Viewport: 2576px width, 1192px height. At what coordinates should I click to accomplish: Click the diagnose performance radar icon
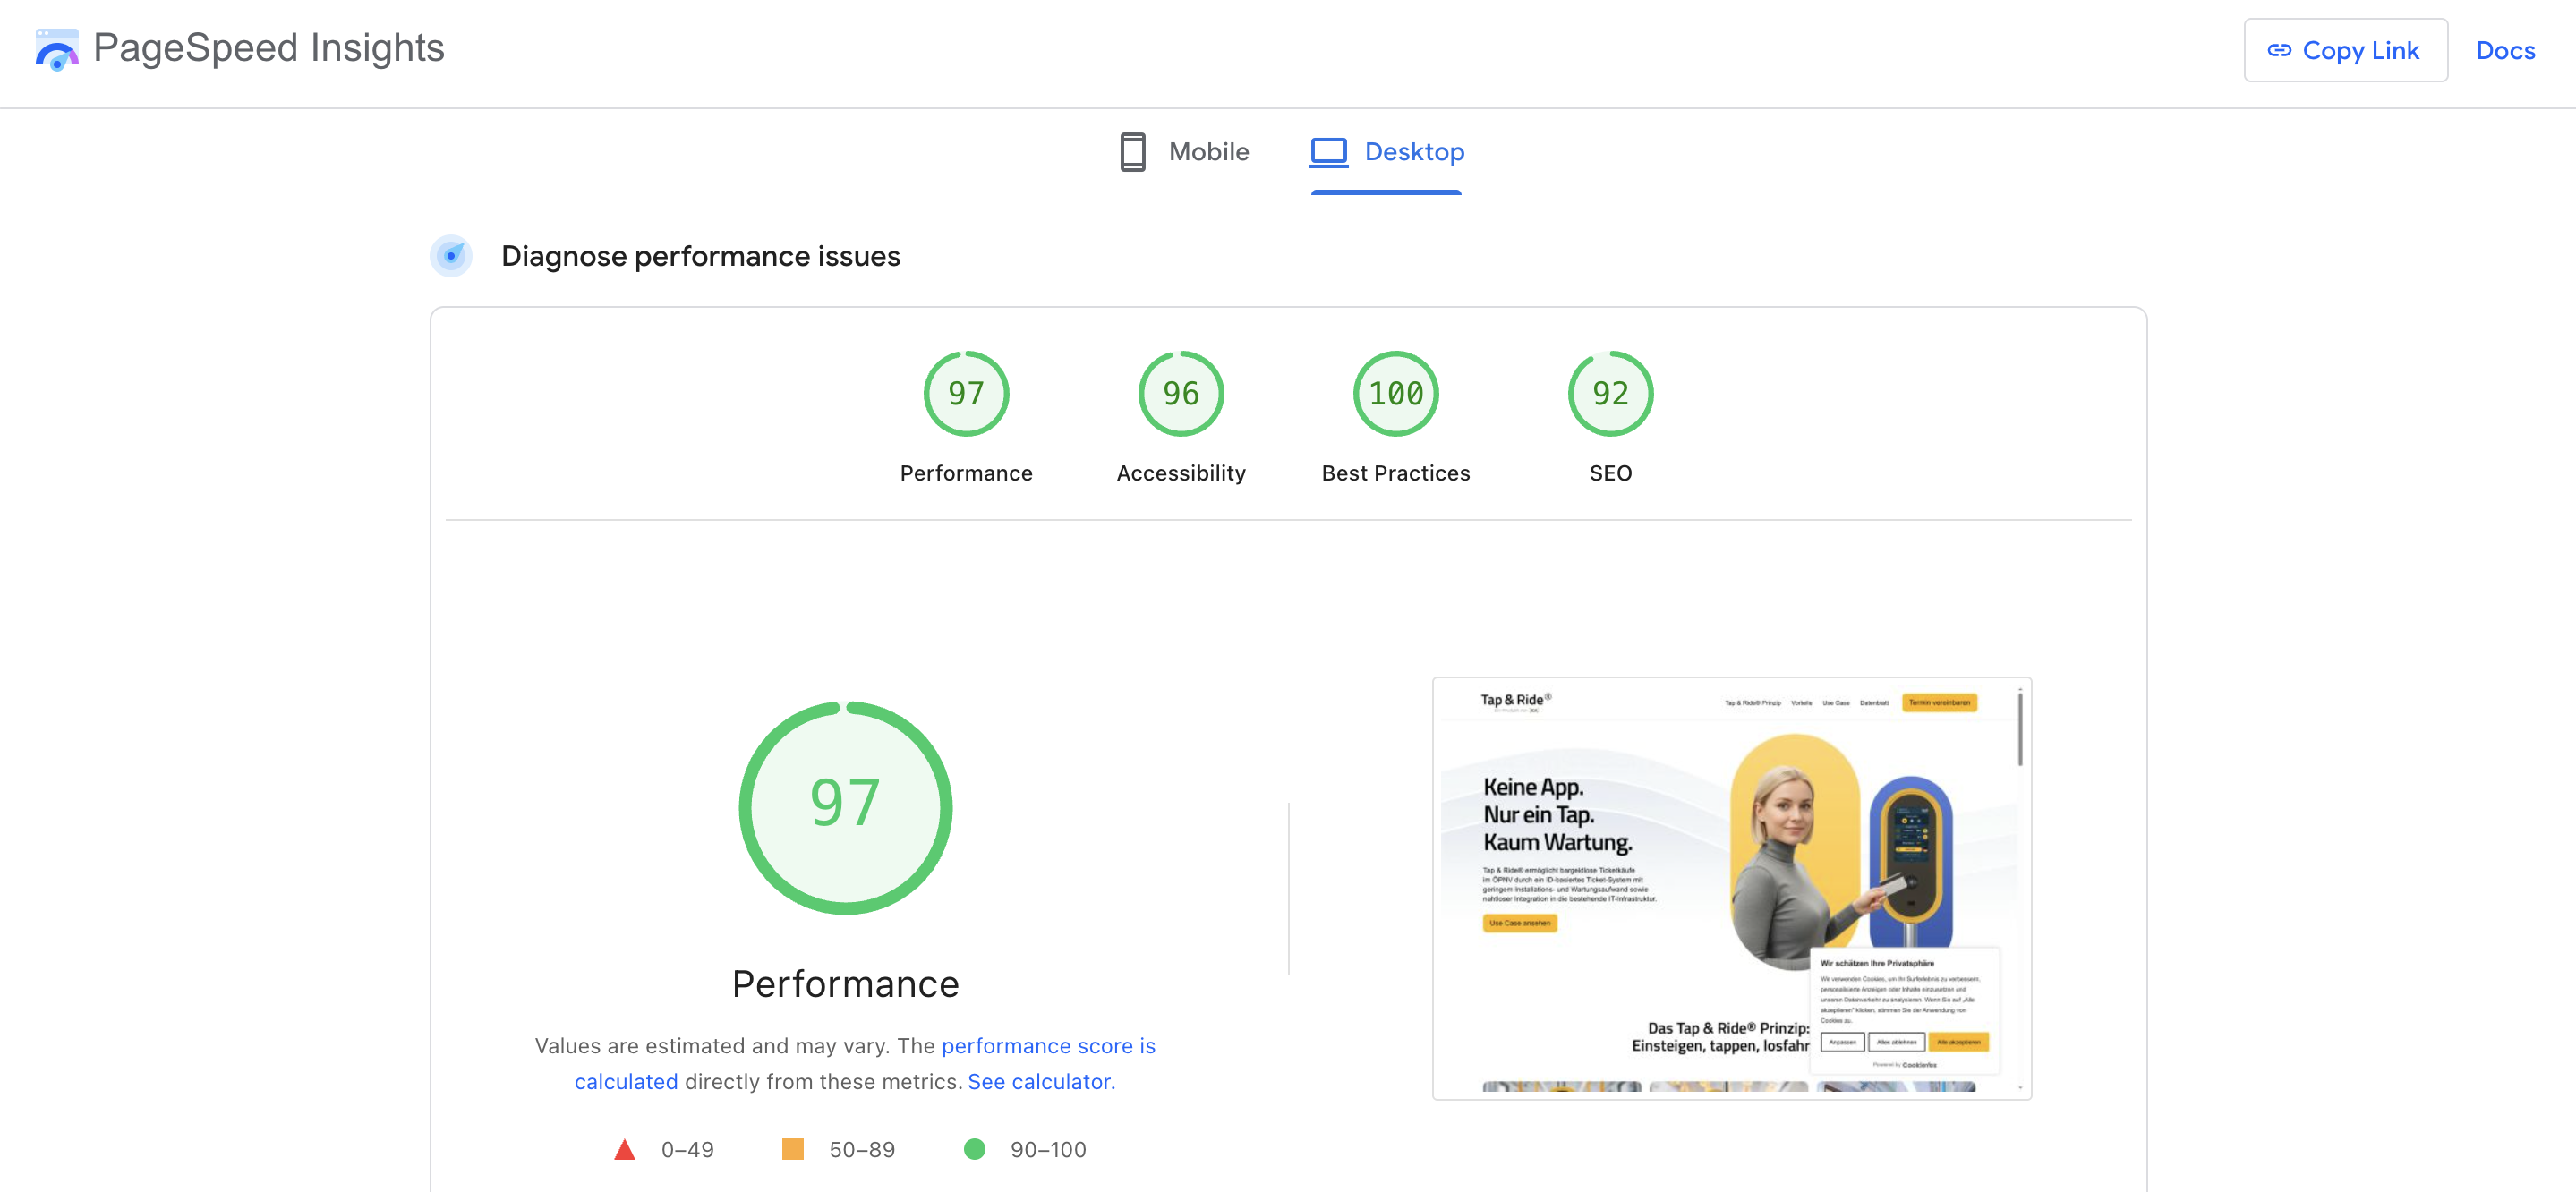tap(451, 256)
